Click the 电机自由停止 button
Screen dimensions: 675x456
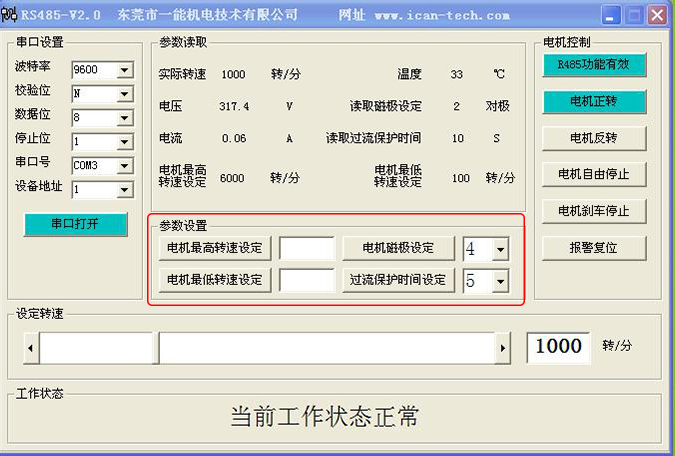[x=594, y=174]
